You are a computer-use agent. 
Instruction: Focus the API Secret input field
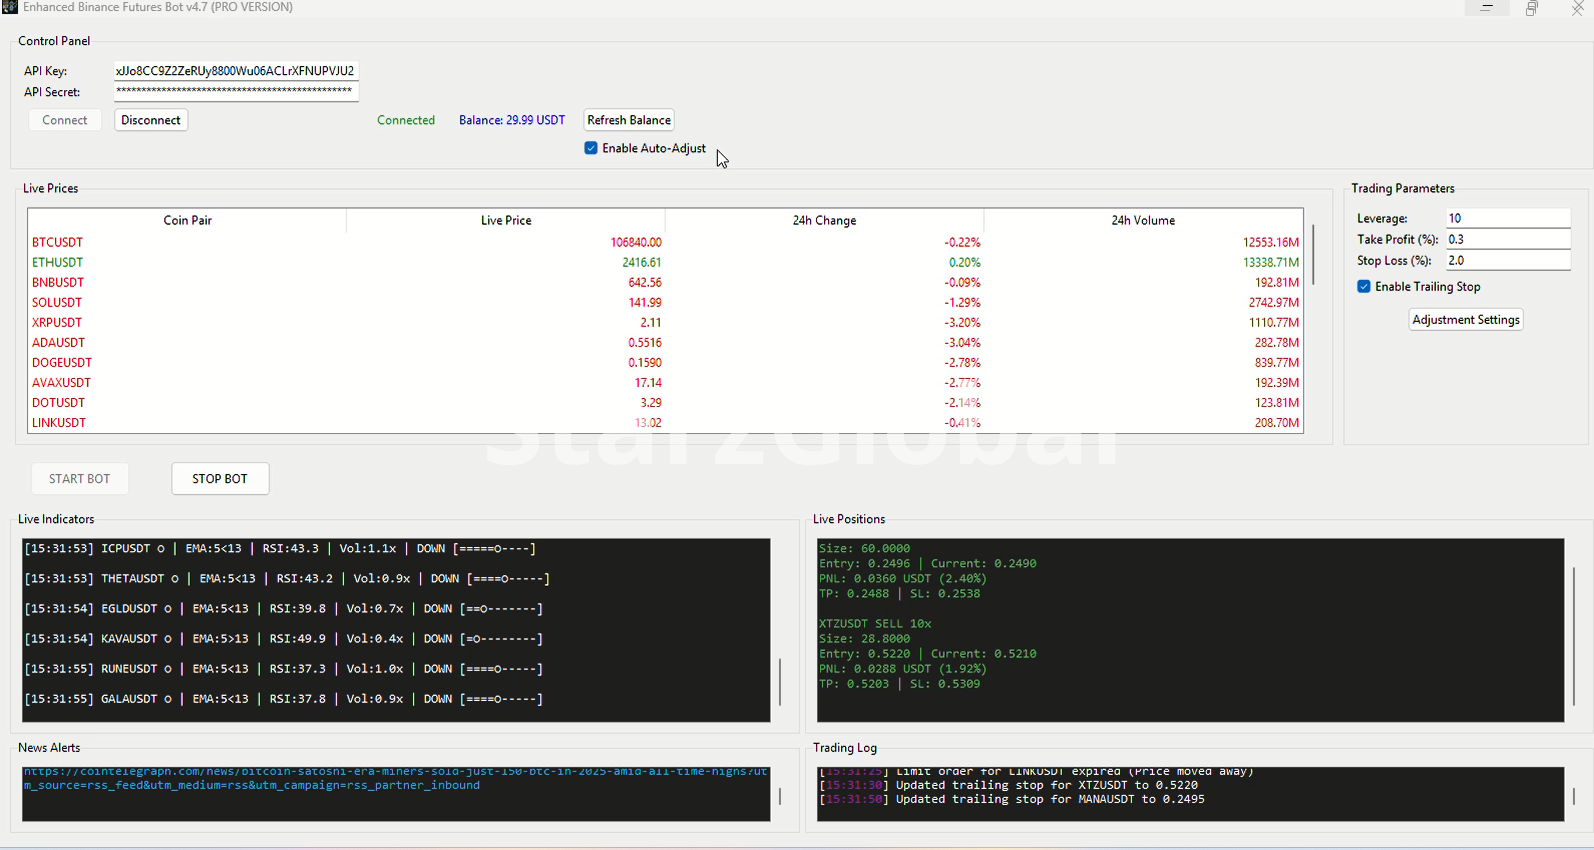click(236, 92)
